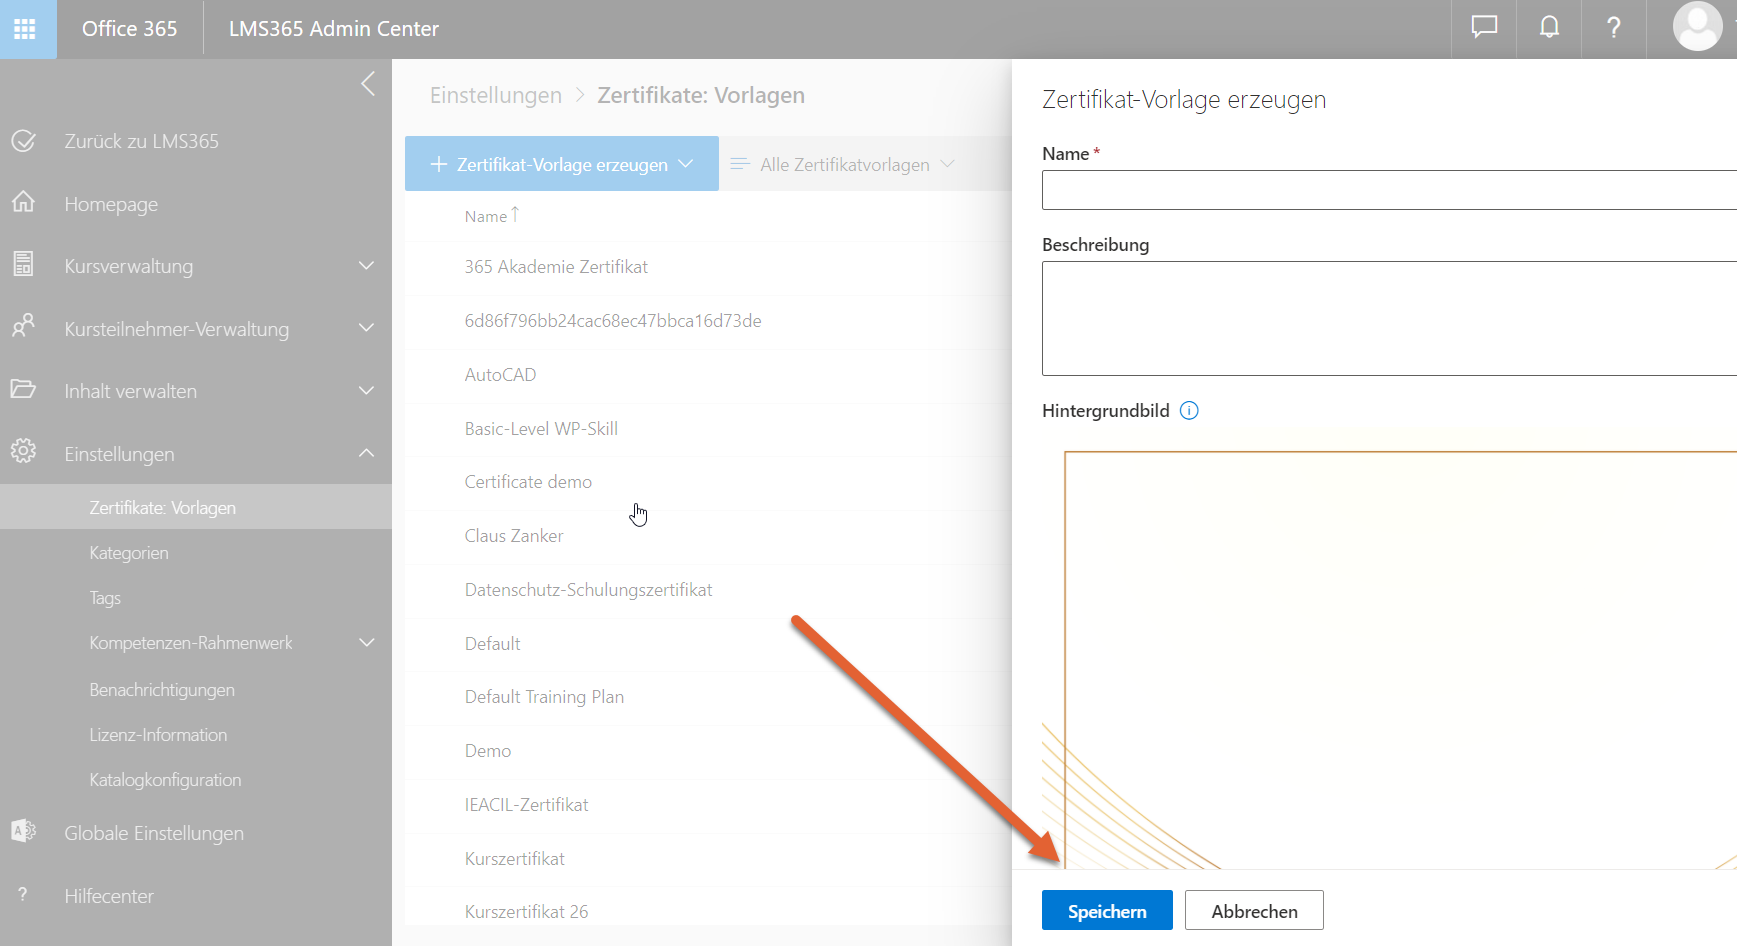Open the notifications bell
The width and height of the screenshot is (1737, 946).
click(x=1549, y=28)
